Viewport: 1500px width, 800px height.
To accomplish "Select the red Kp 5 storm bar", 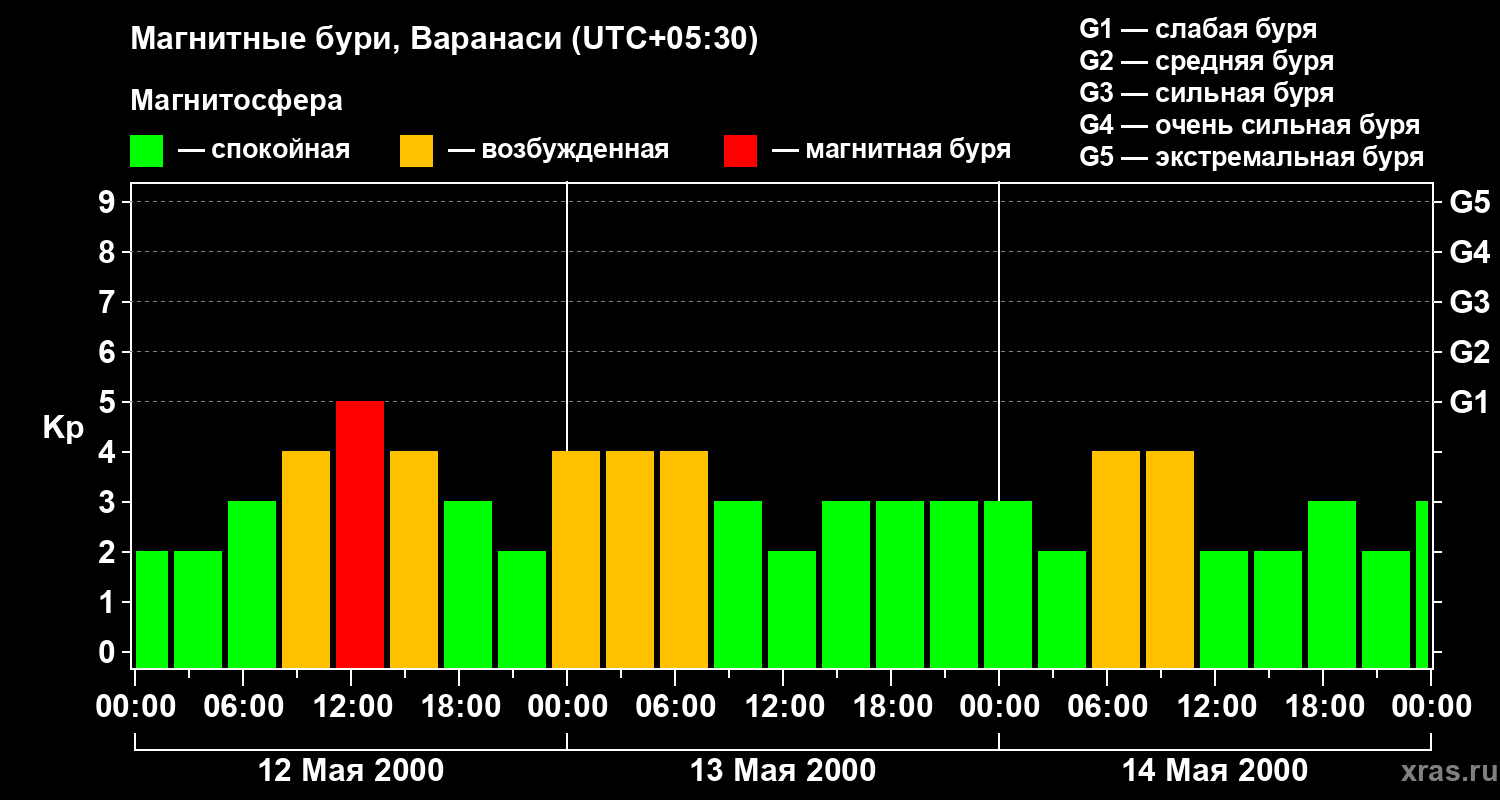I will coord(360,534).
